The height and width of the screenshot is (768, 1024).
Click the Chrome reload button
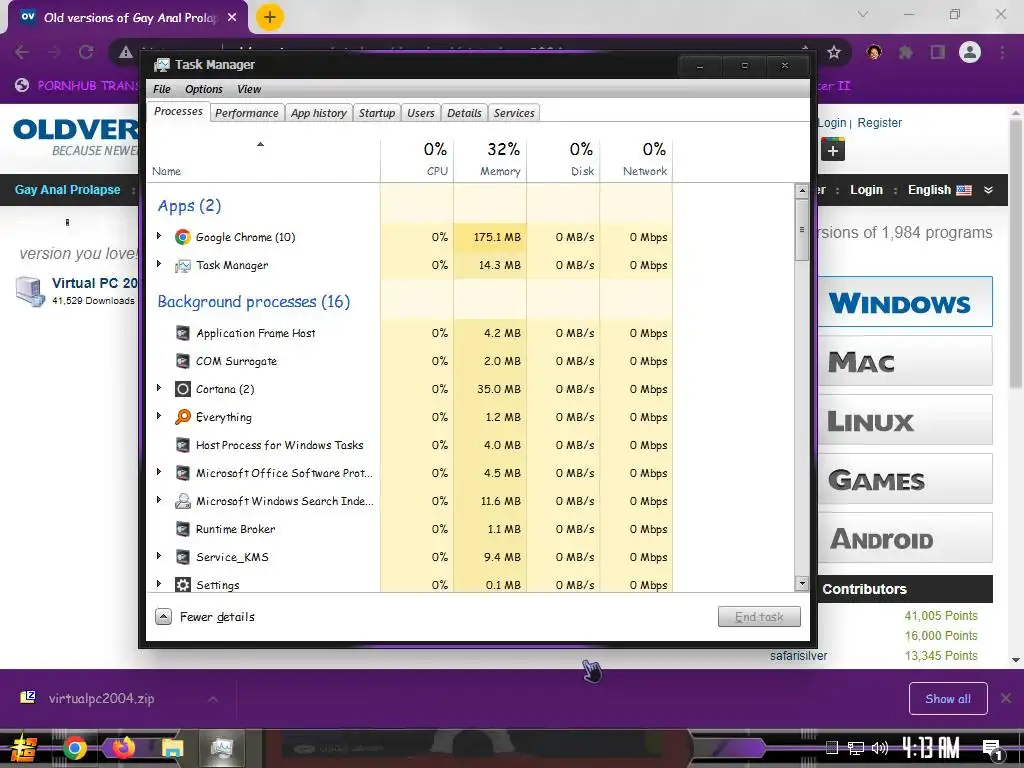coord(86,52)
